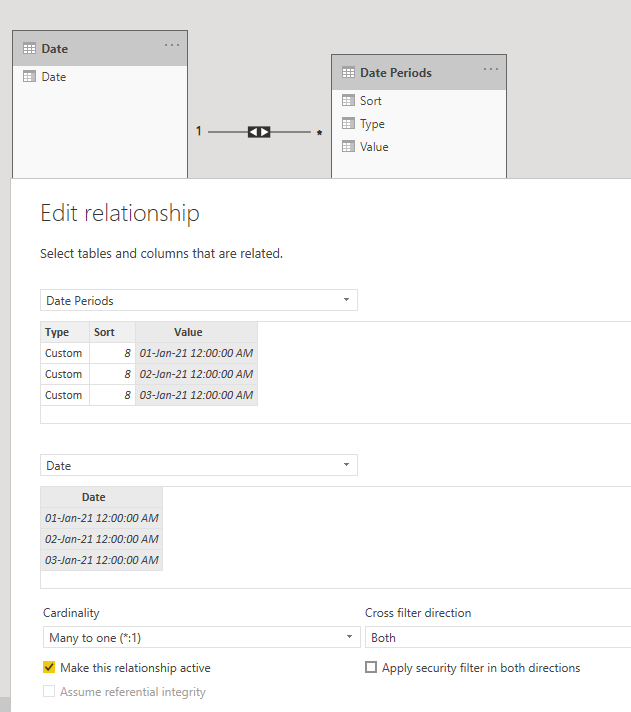Check Apply security filter in both directions
The width and height of the screenshot is (631, 712).
point(371,667)
